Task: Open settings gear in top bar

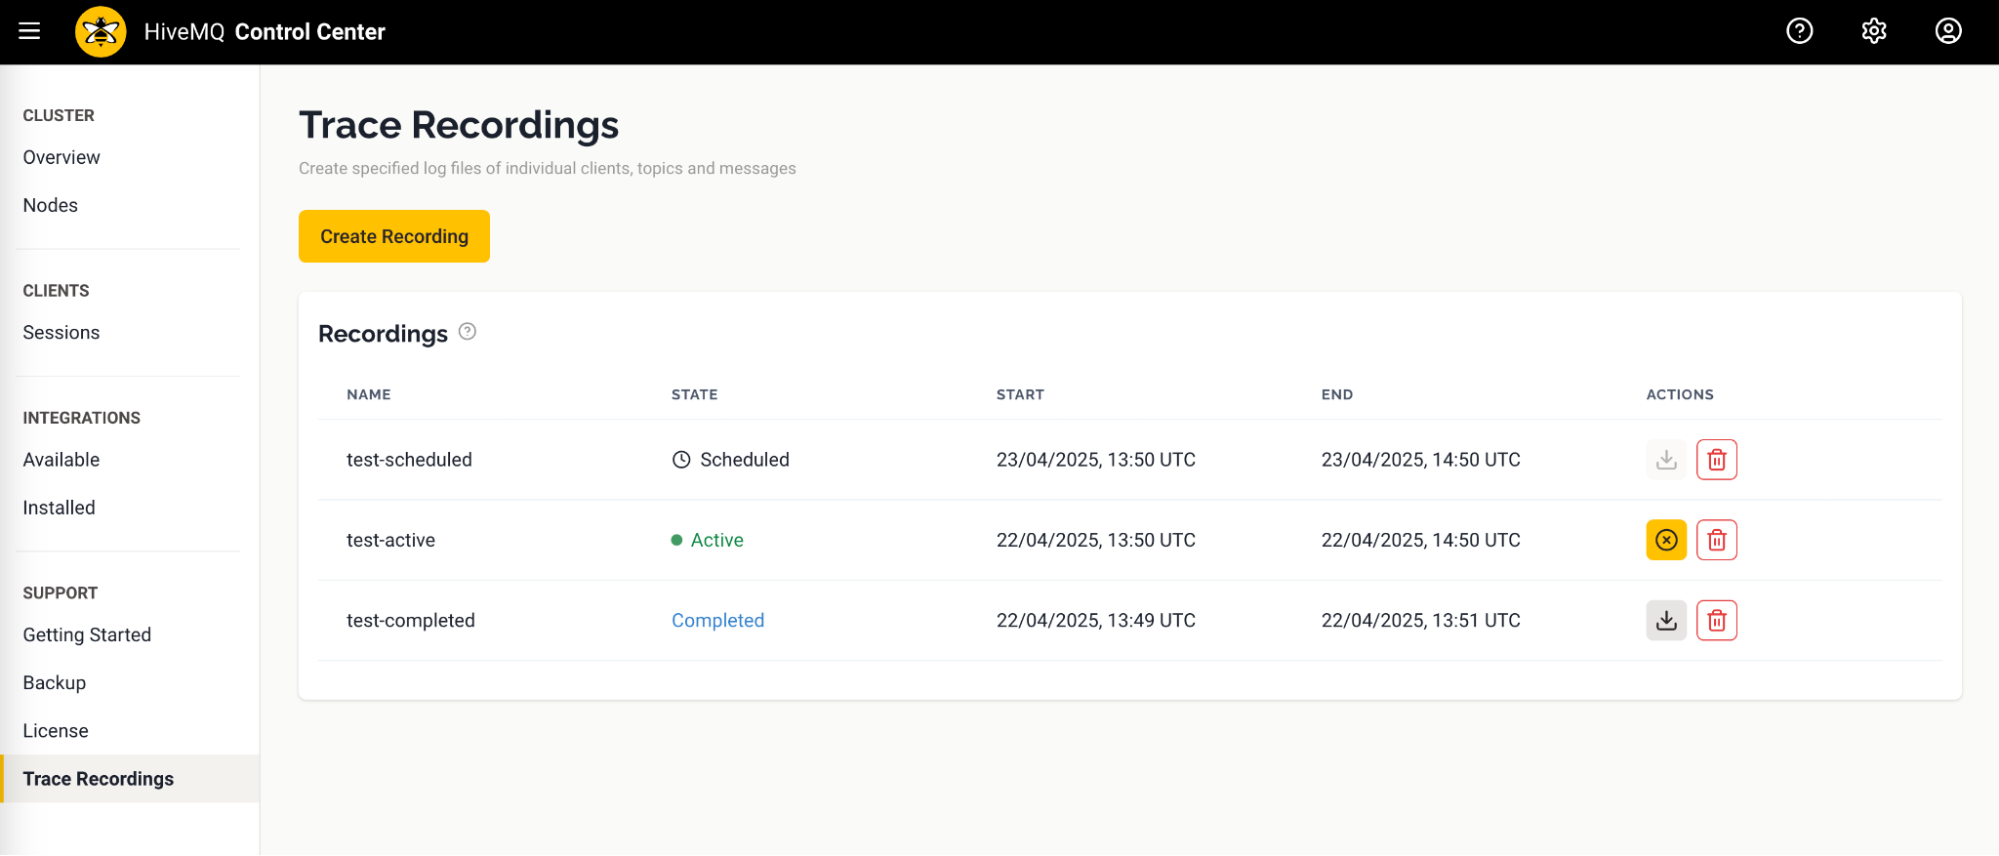Action: click(1873, 31)
